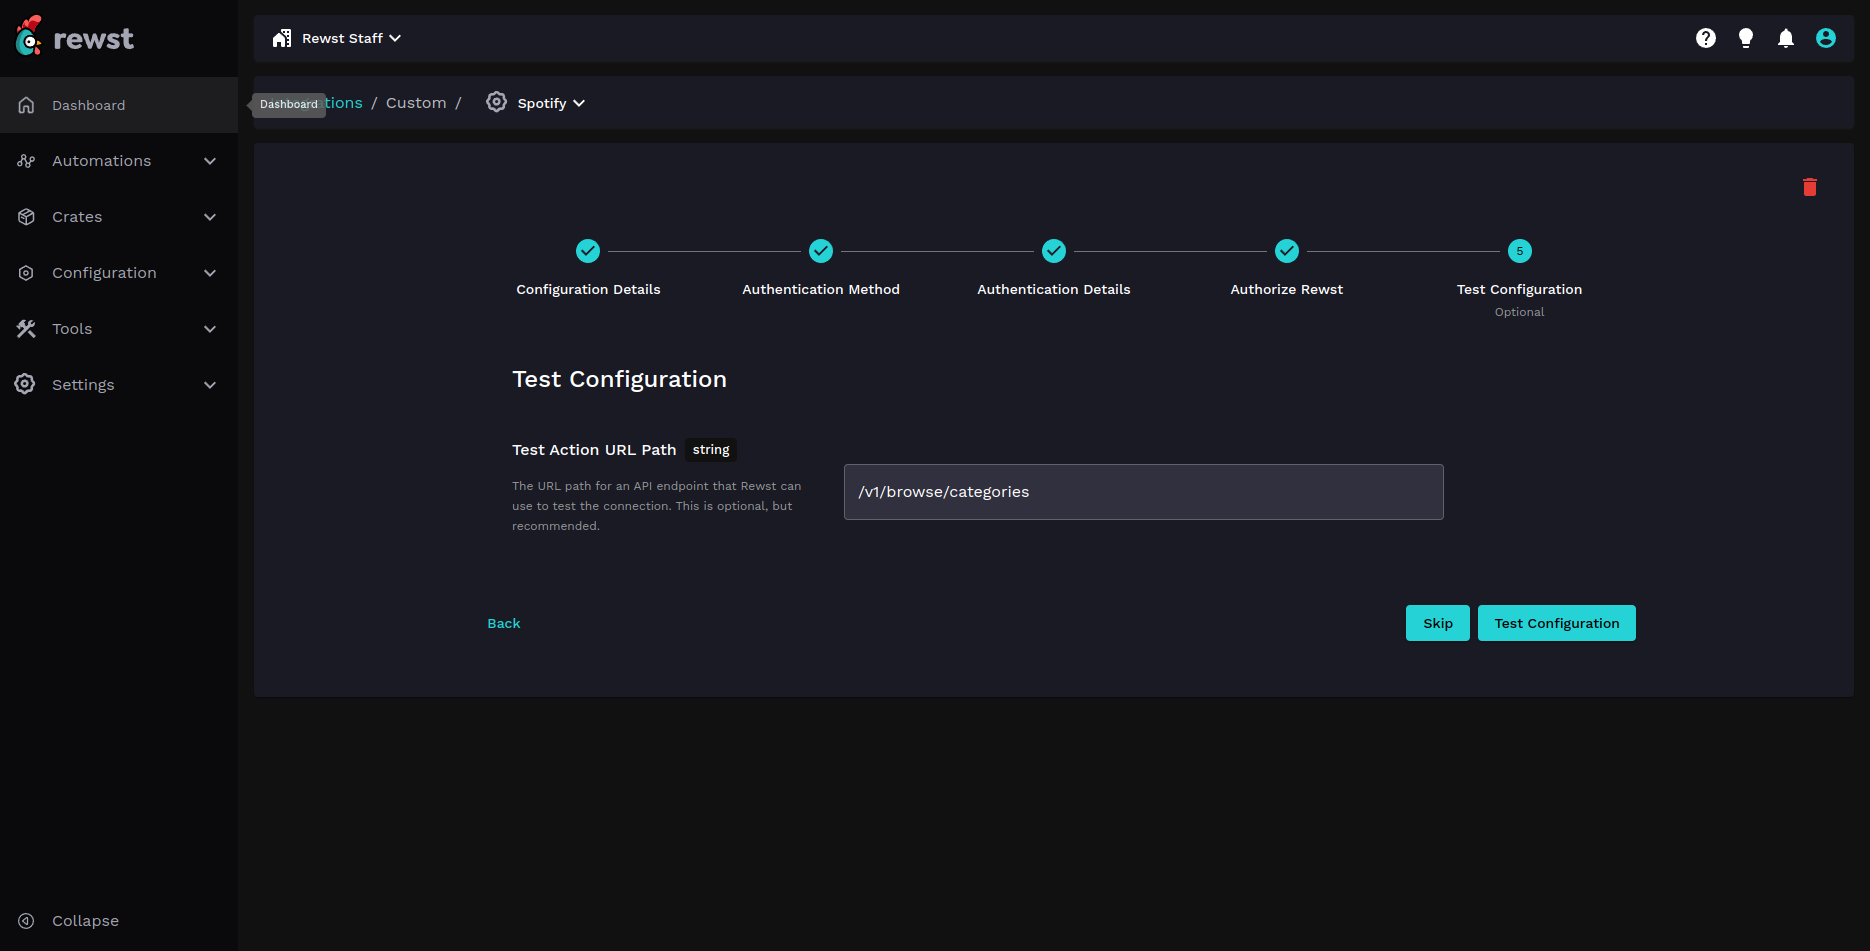
Task: Click the Collapse sidebar icon
Action: (x=27, y=921)
